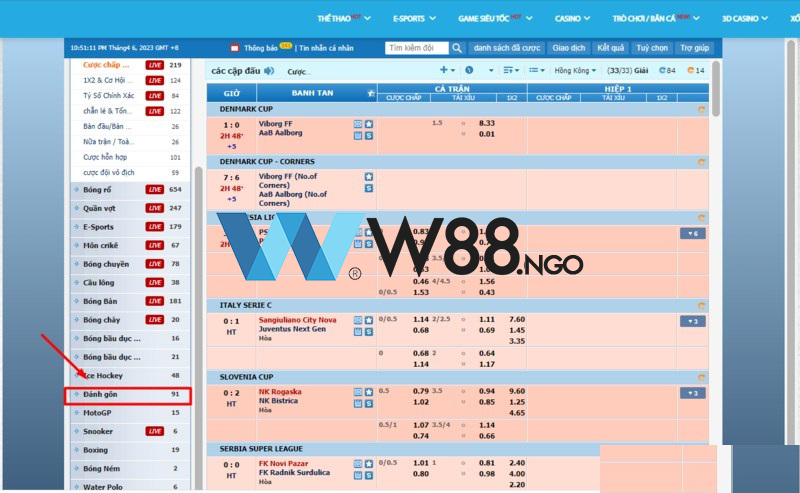Open the CASINO top menu
Viewport: 800px width, 493px height.
click(x=572, y=18)
